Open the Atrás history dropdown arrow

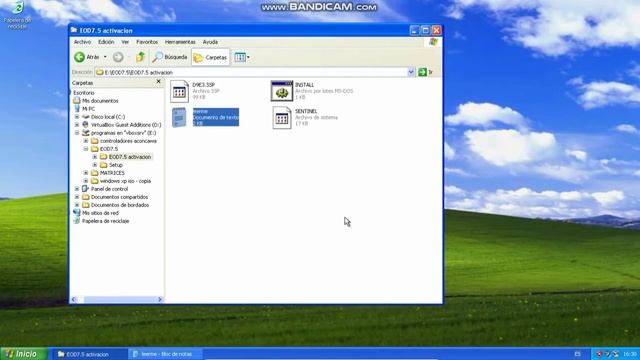point(105,57)
